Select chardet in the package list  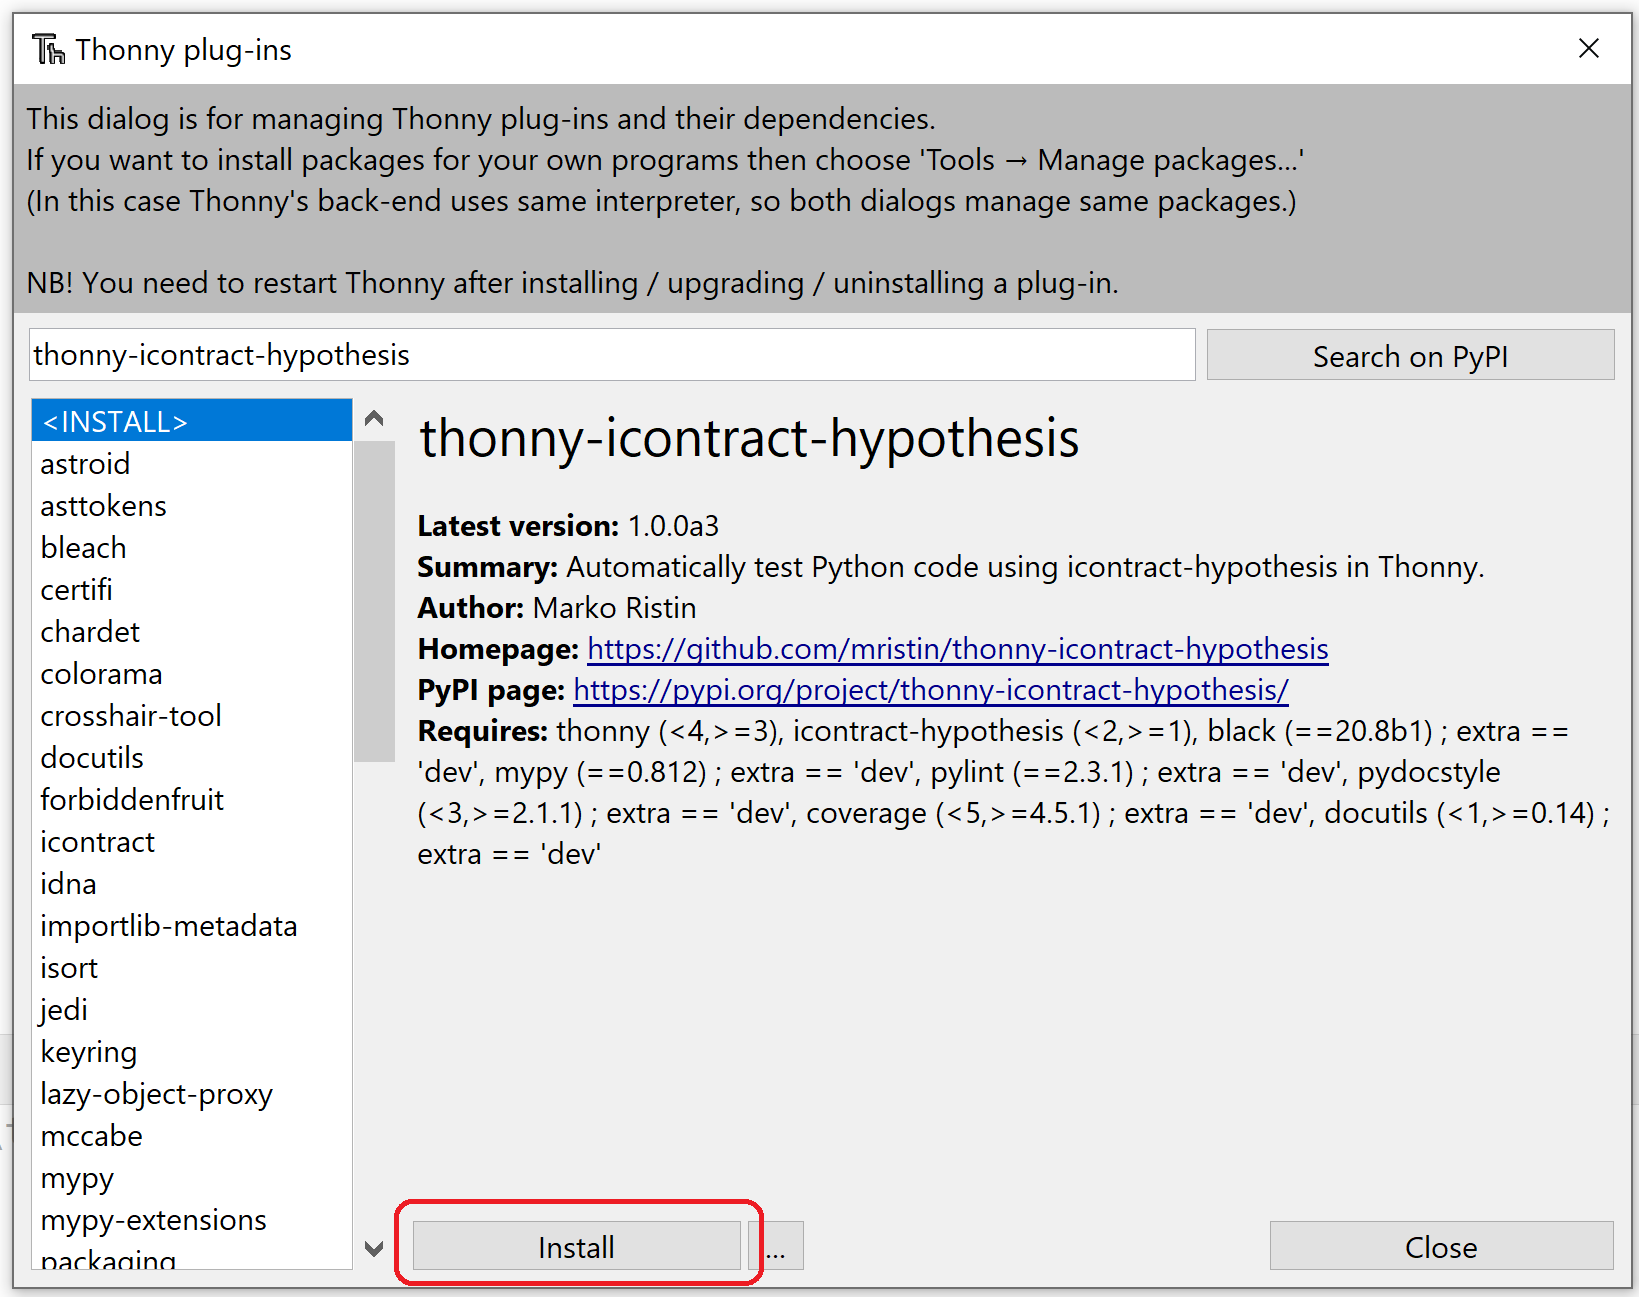192,631
